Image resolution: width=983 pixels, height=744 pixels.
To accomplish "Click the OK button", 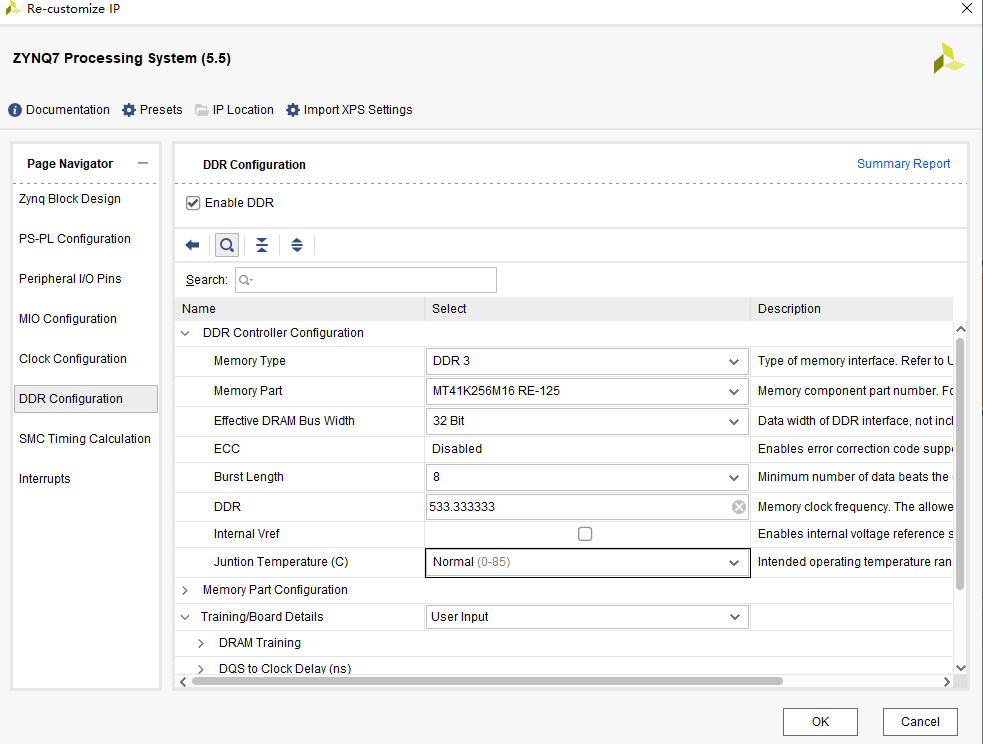I will 820,722.
